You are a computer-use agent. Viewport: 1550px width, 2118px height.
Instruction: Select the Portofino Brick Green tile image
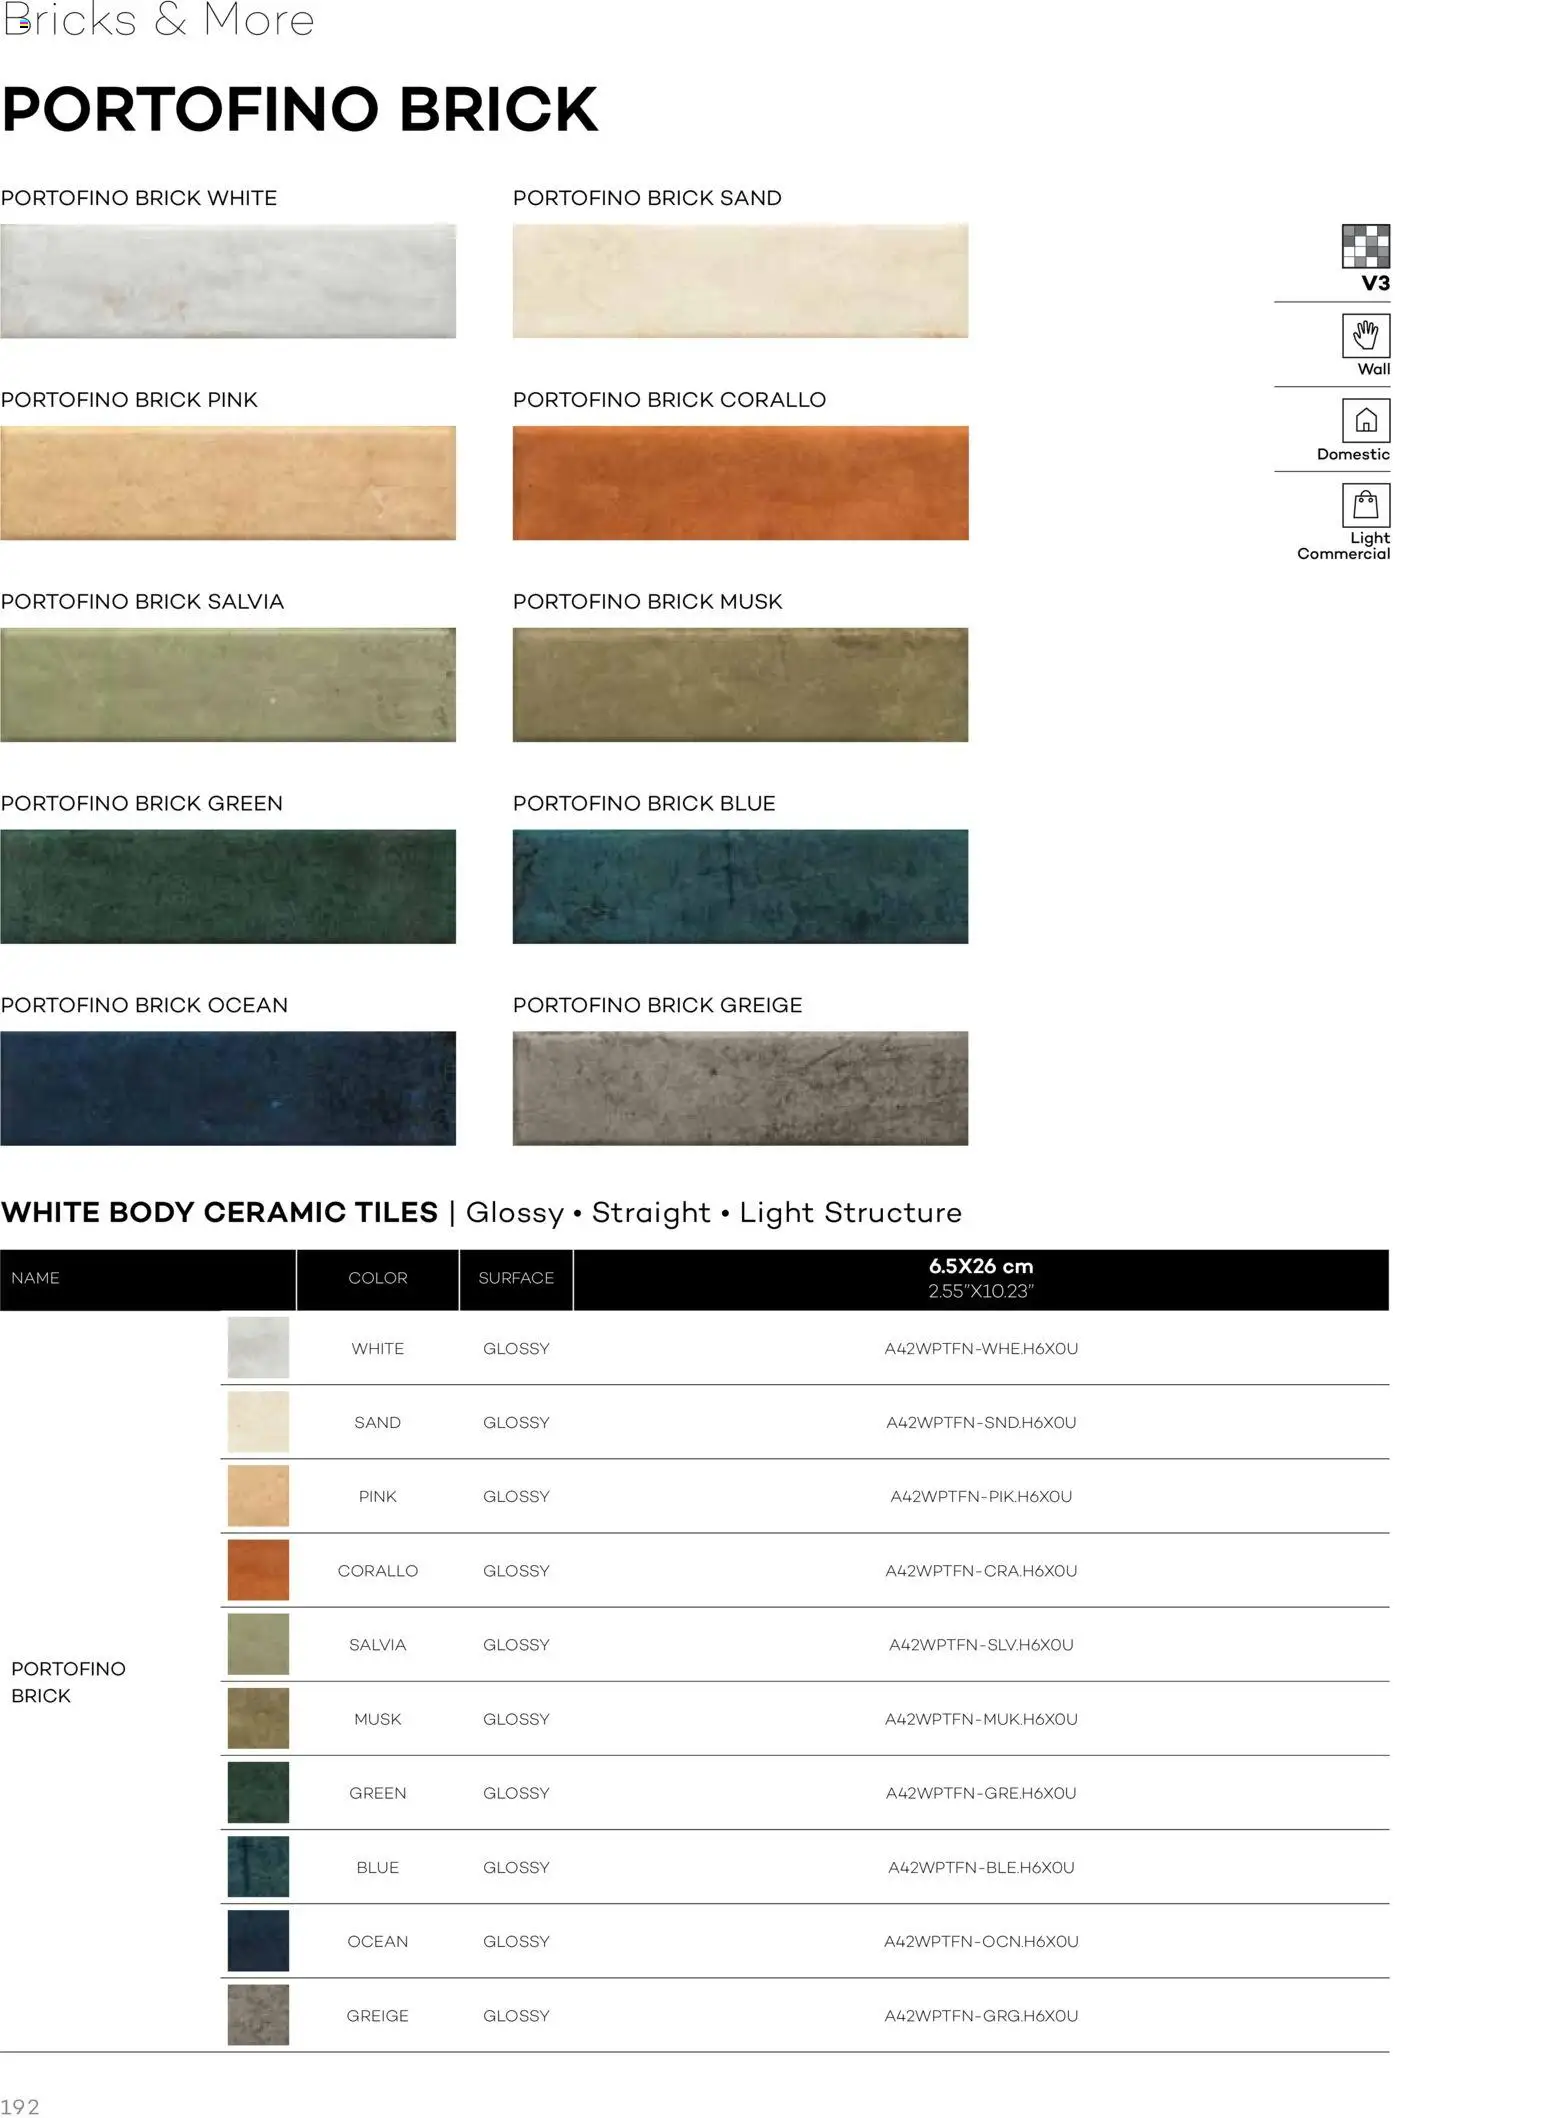click(228, 887)
